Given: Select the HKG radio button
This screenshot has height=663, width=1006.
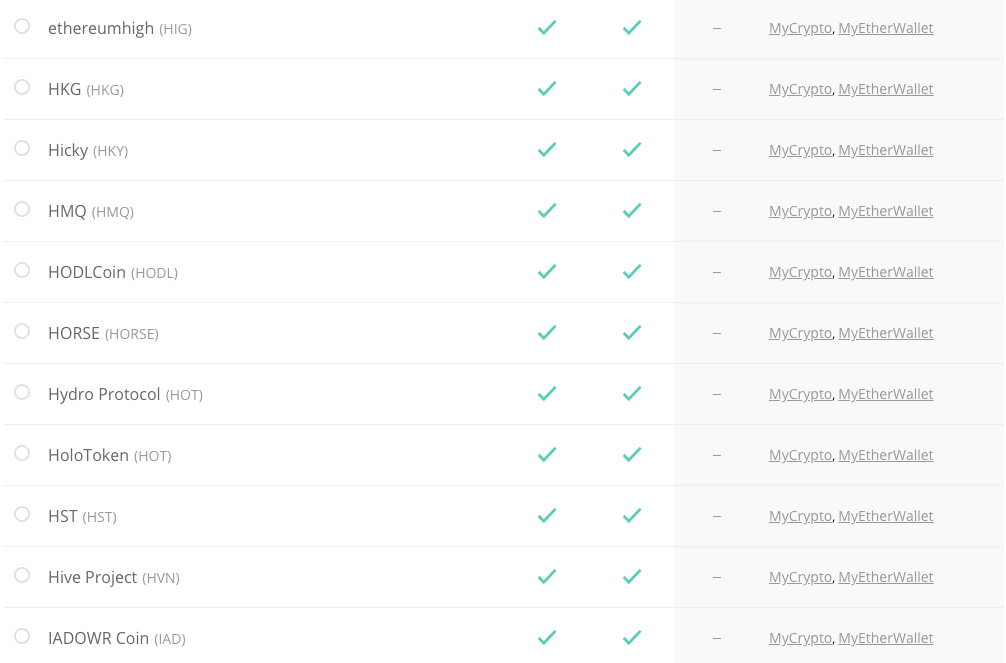Looking at the screenshot, I should (x=22, y=87).
